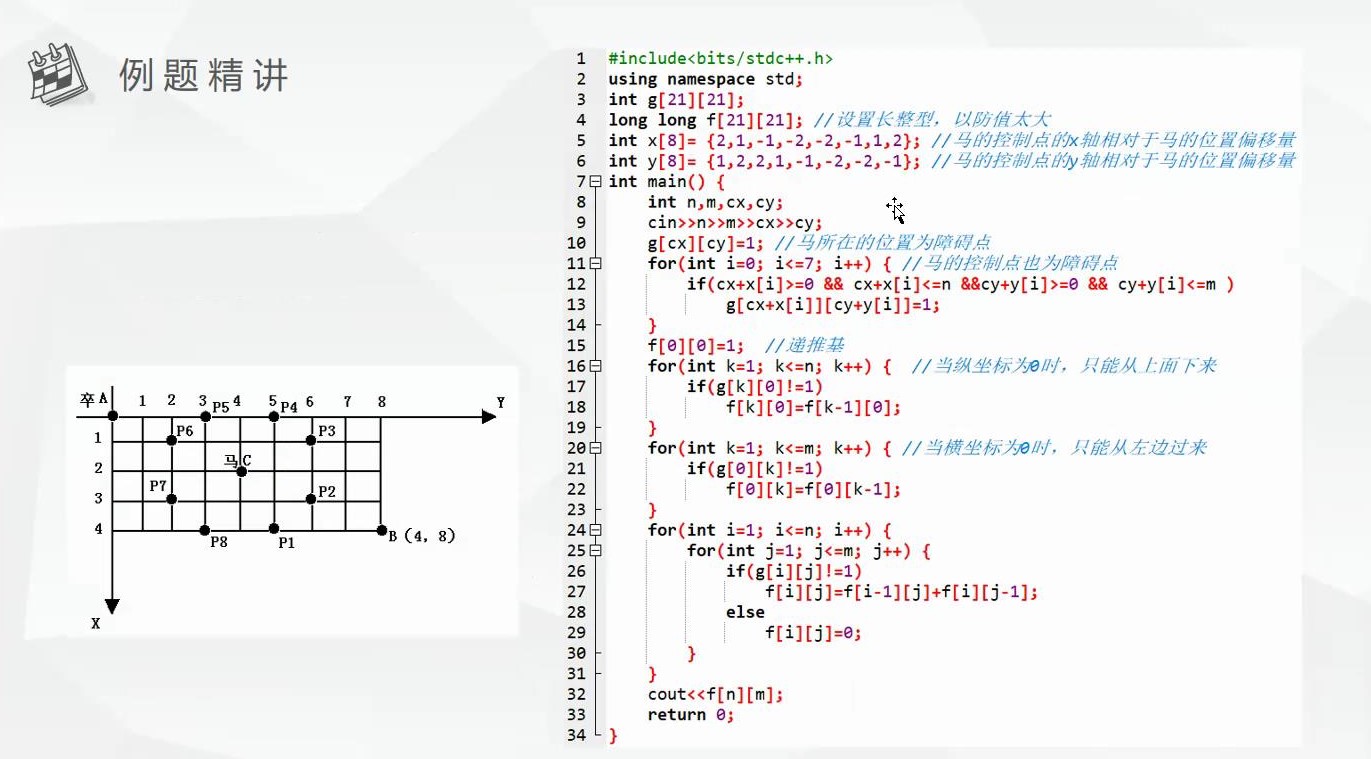Click the 'f[i][j]=f[i-1][j]+f[i][j-1];' statement
Screen dimensions: 1371x759
click(902, 592)
